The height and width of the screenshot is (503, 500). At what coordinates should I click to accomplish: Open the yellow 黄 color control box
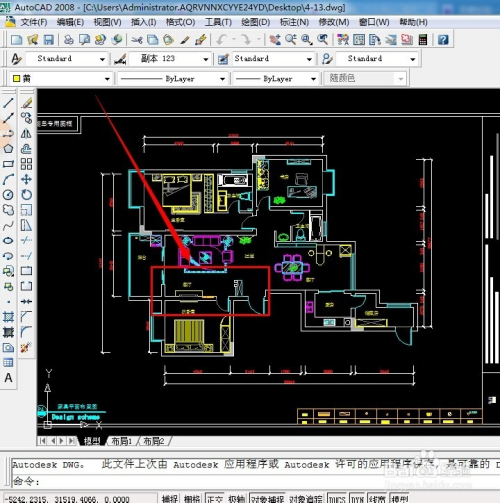pyautogui.click(x=61, y=79)
